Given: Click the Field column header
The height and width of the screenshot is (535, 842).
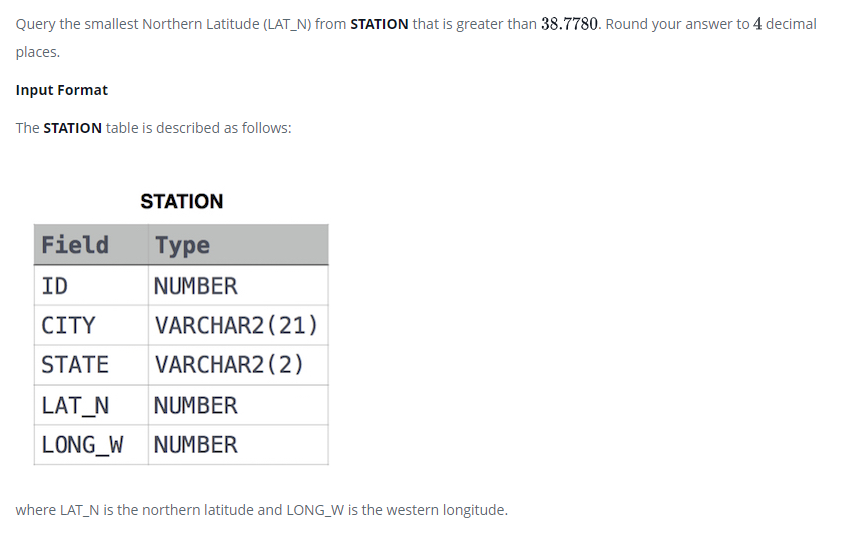Looking at the screenshot, I should pyautogui.click(x=91, y=245).
